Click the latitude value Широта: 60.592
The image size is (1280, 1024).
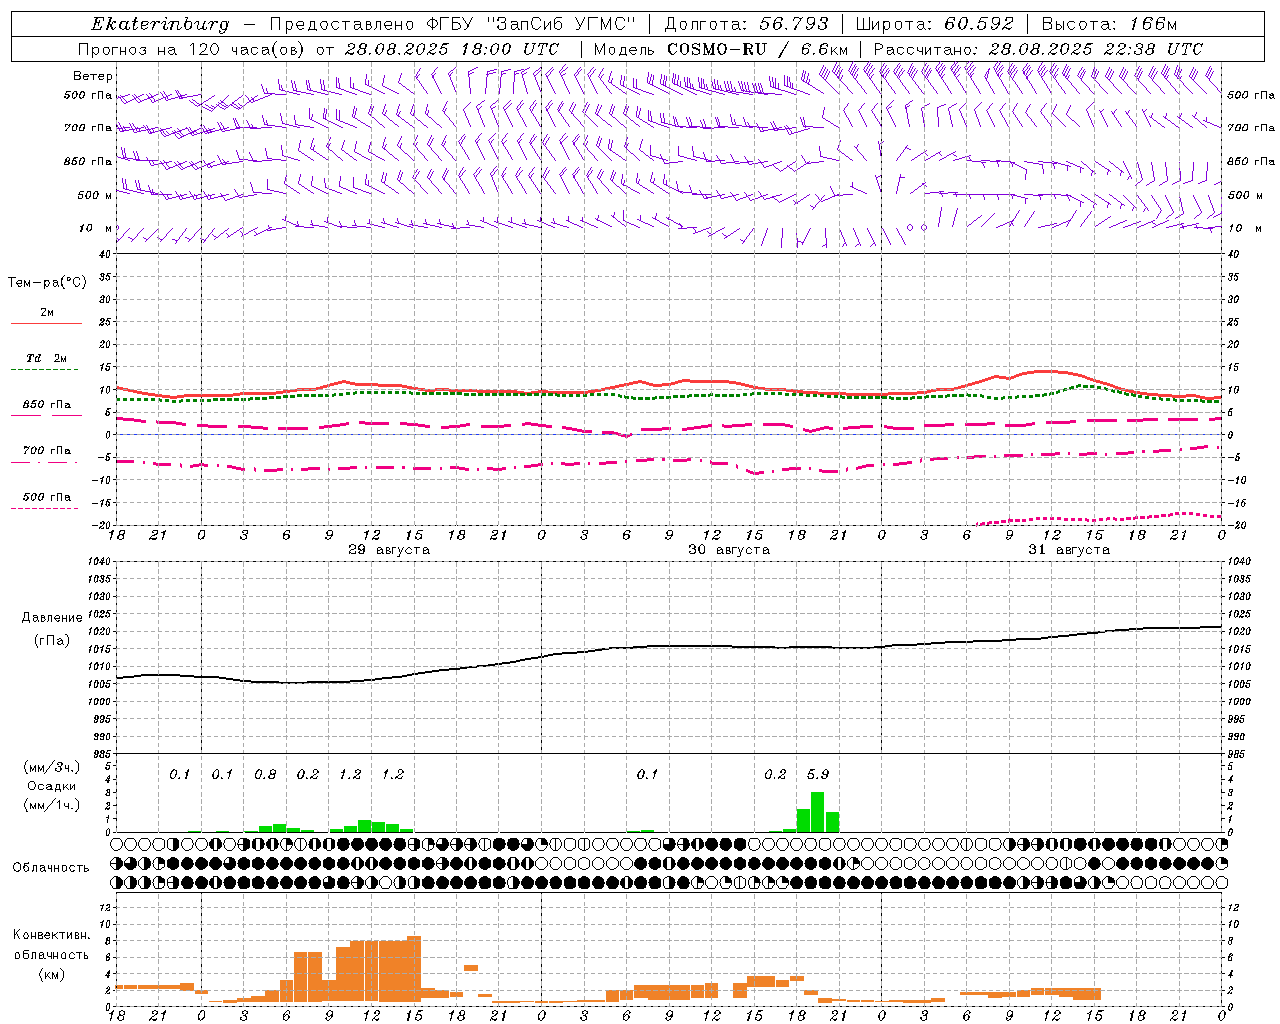click(x=934, y=24)
